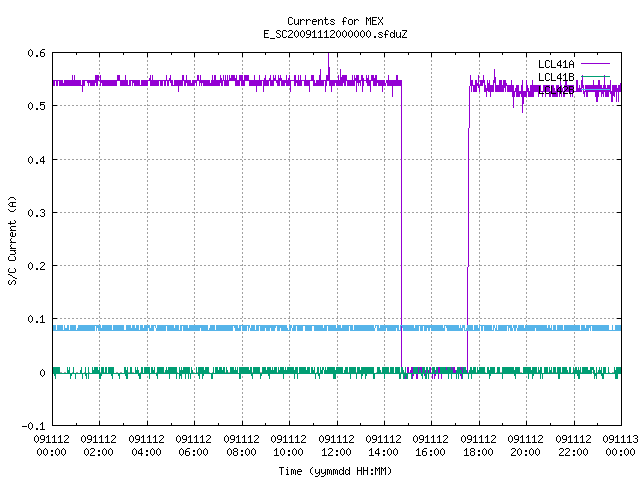Click the green LCL41B trace near 0 A
Screen dimensions: 640x480
(x=337, y=371)
